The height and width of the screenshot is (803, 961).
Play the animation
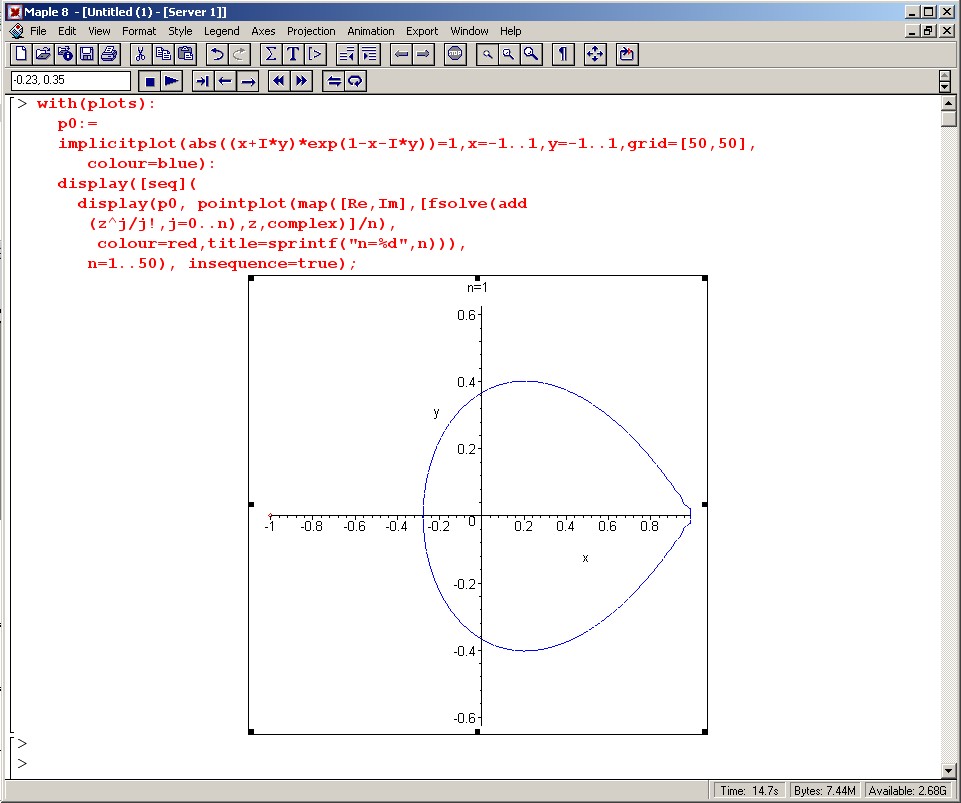tap(172, 81)
